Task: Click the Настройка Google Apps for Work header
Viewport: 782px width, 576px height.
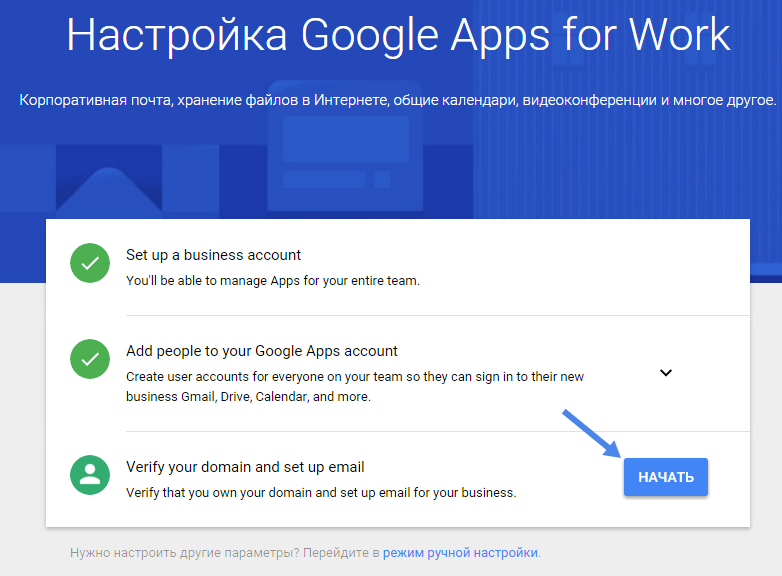Action: [398, 35]
